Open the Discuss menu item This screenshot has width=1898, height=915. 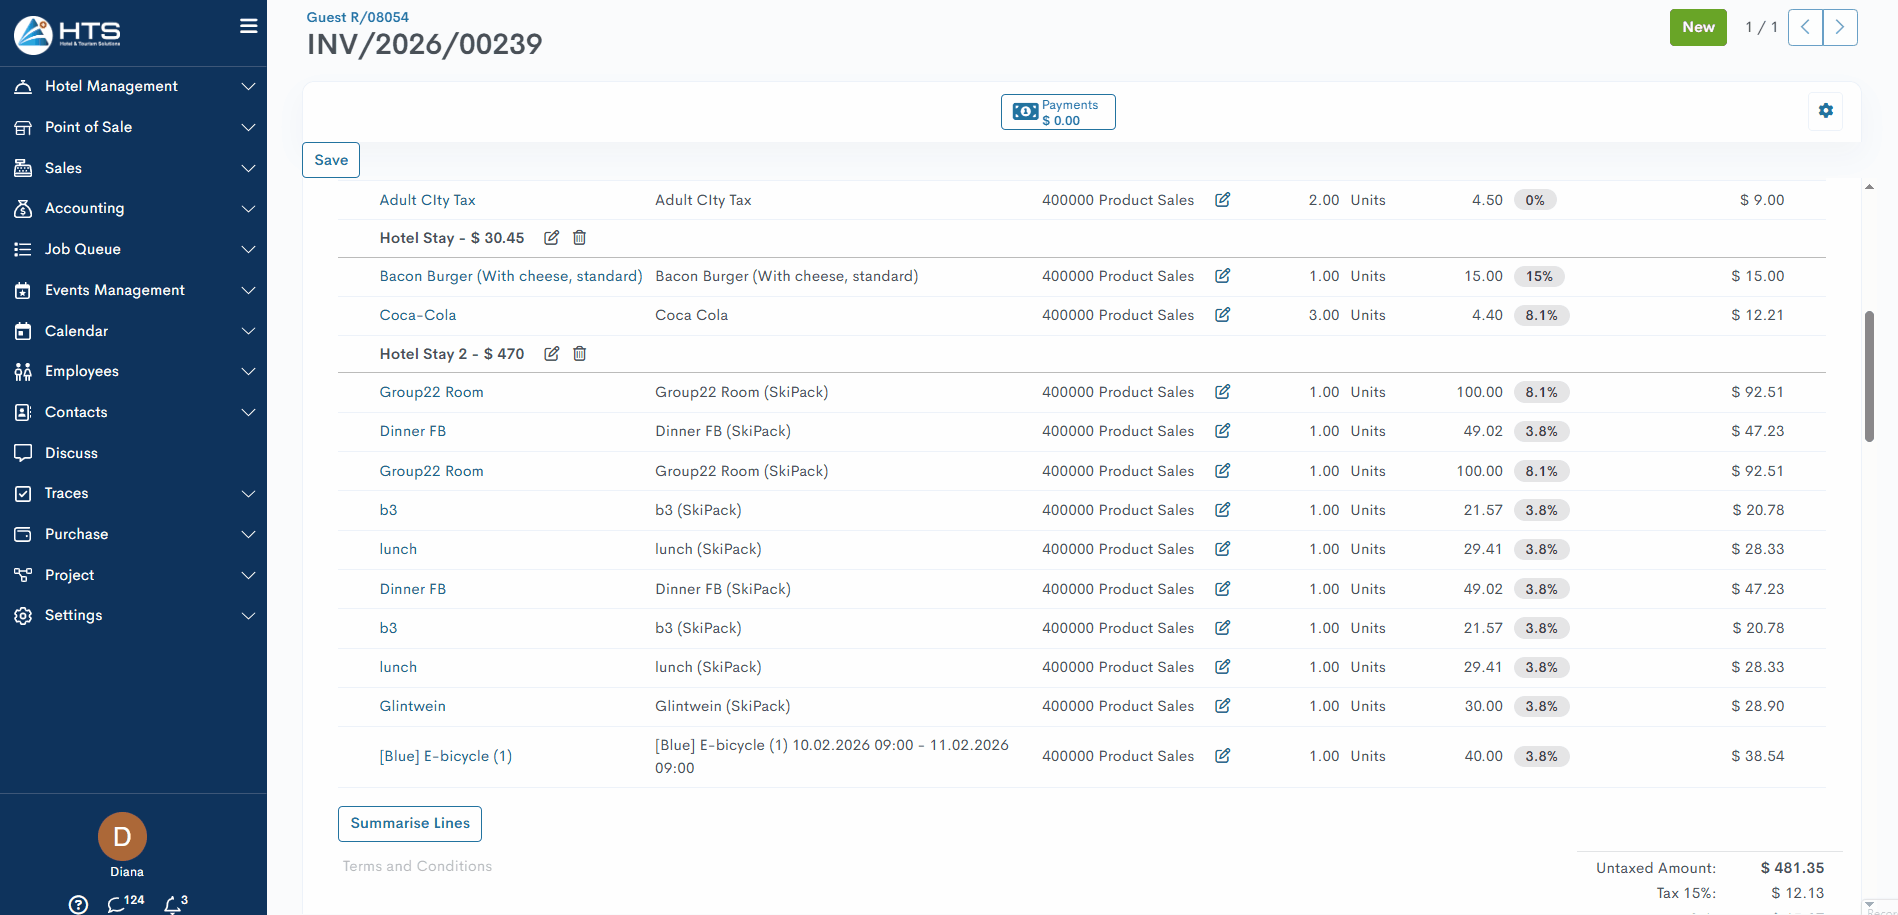pyautogui.click(x=71, y=453)
